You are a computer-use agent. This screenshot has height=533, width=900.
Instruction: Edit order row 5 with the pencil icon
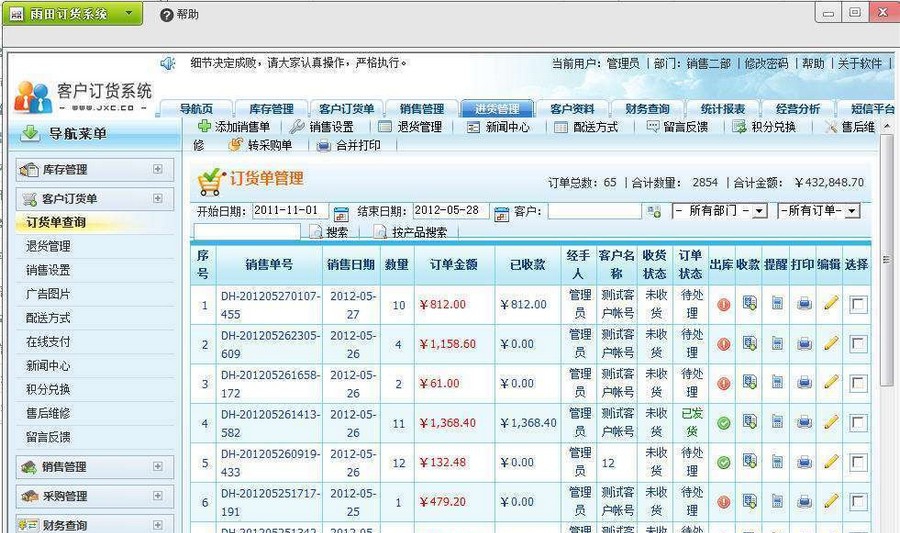click(x=831, y=461)
